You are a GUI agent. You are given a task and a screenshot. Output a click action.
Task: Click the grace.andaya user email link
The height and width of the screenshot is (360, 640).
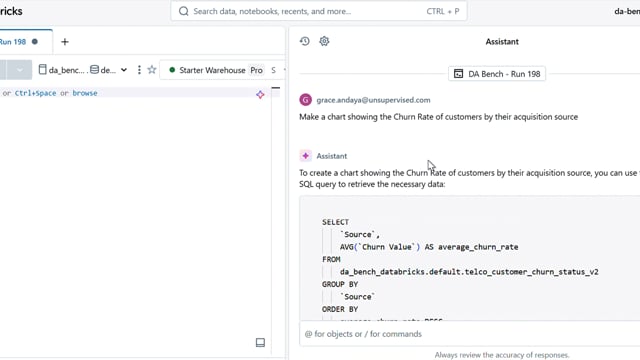[373, 100]
